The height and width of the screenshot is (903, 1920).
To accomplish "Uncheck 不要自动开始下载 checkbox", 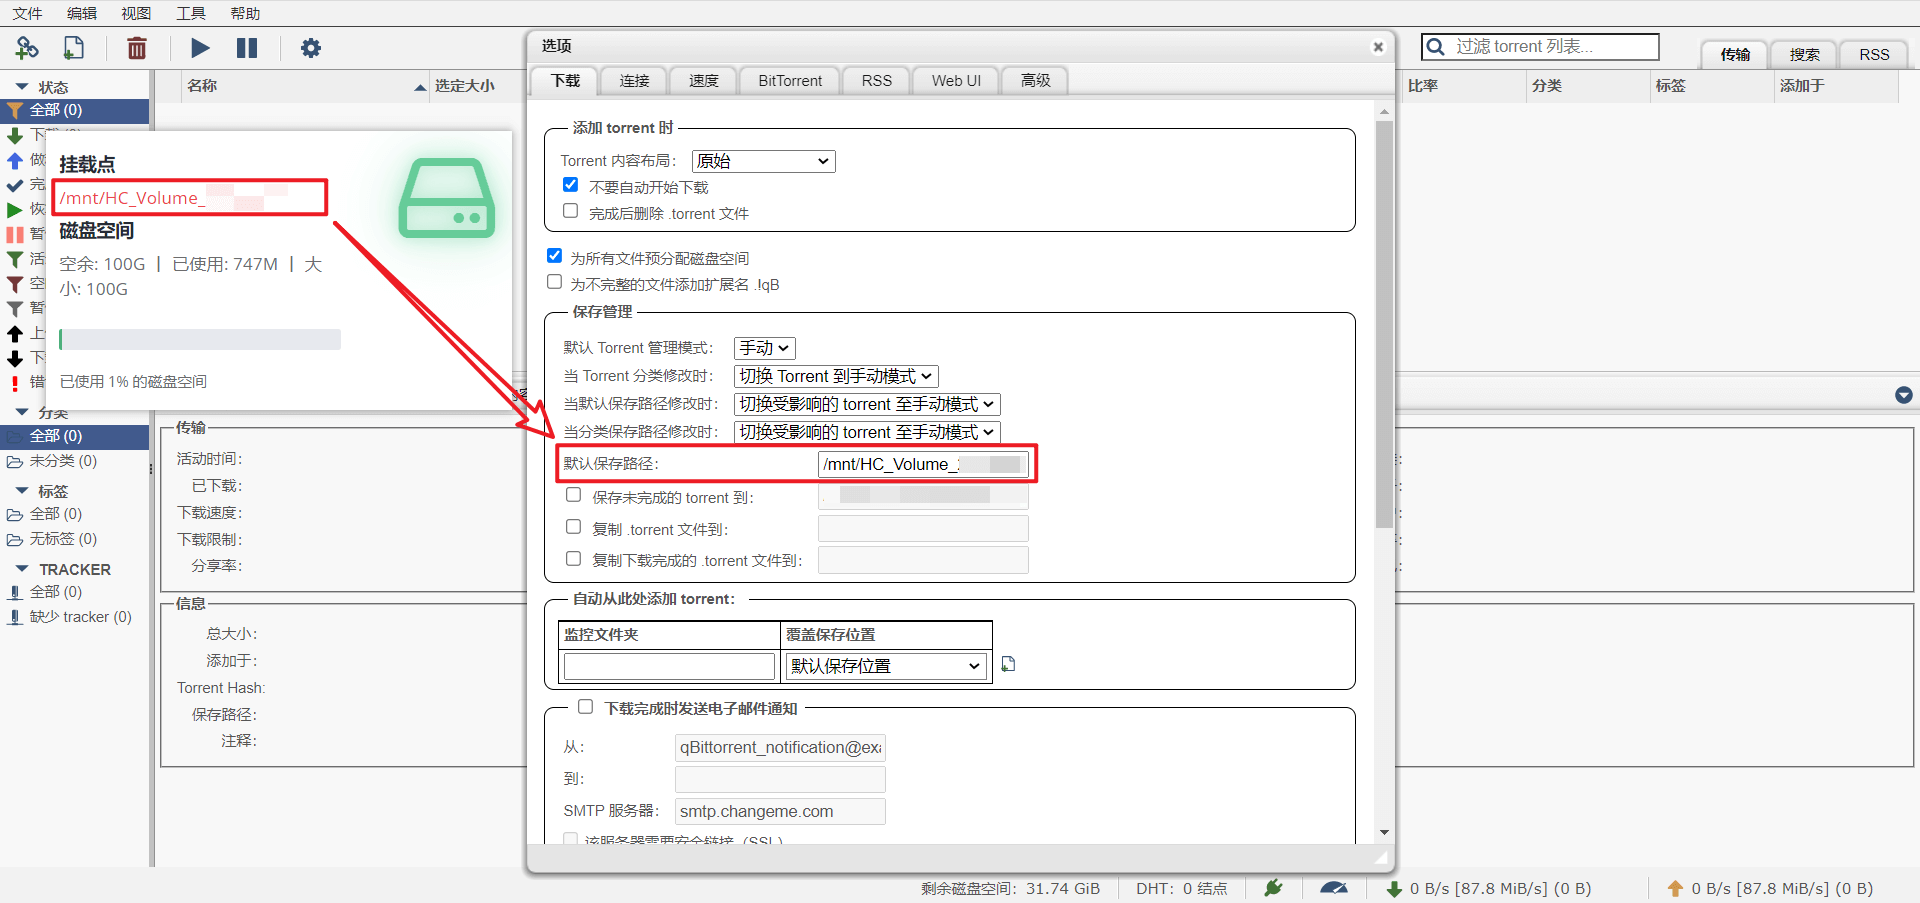I will coord(570,185).
